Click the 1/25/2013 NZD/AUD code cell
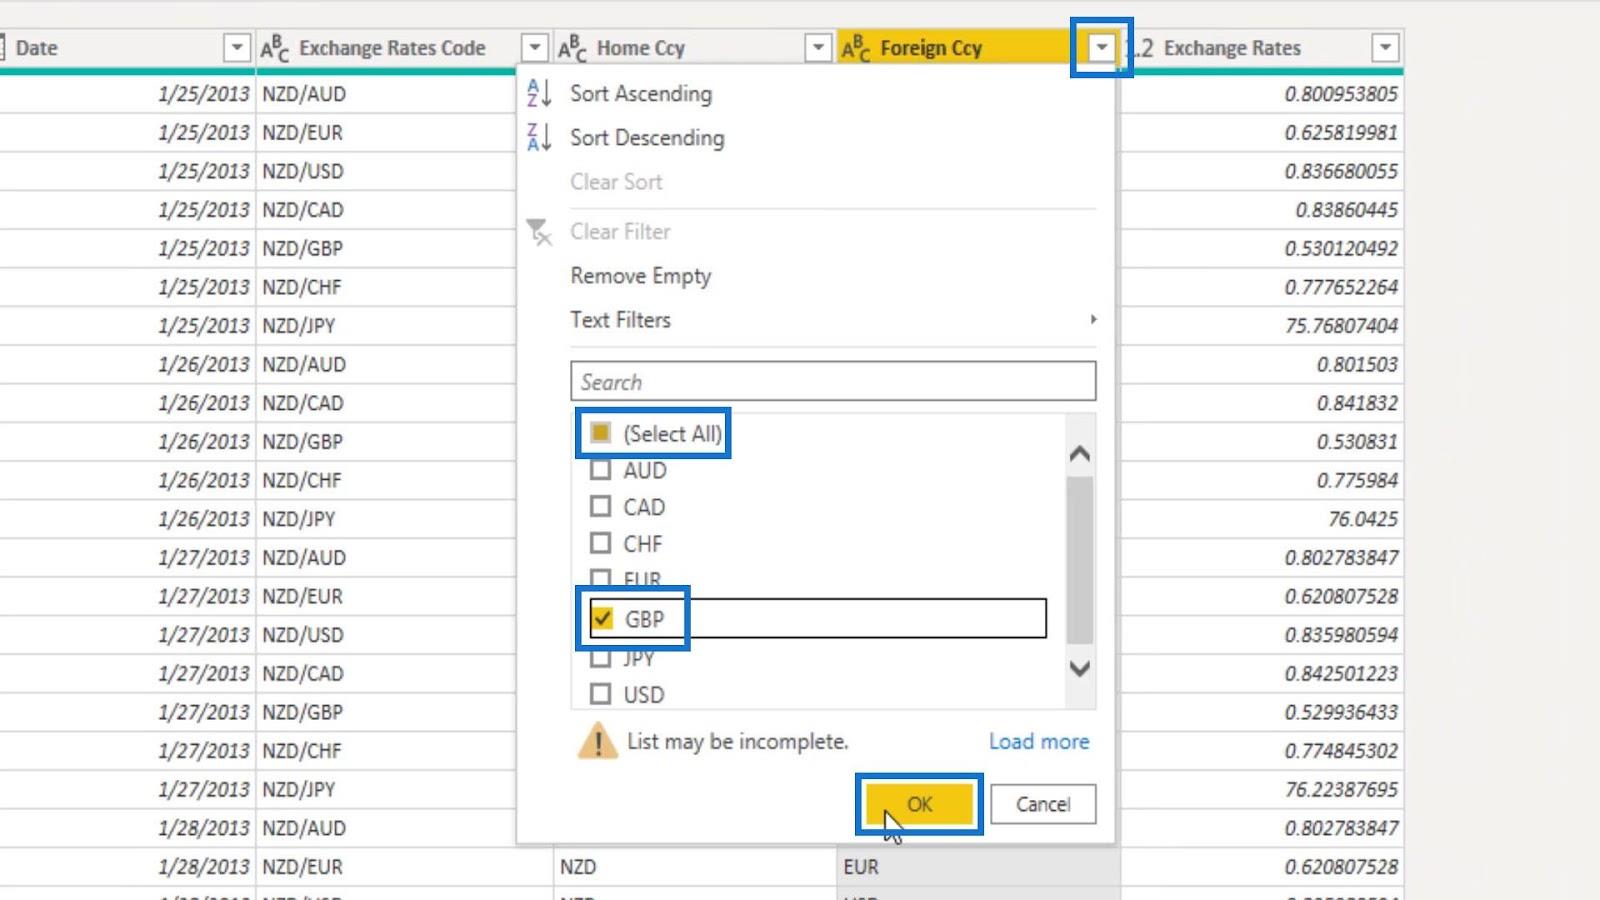1600x900 pixels. pyautogui.click(x=385, y=94)
